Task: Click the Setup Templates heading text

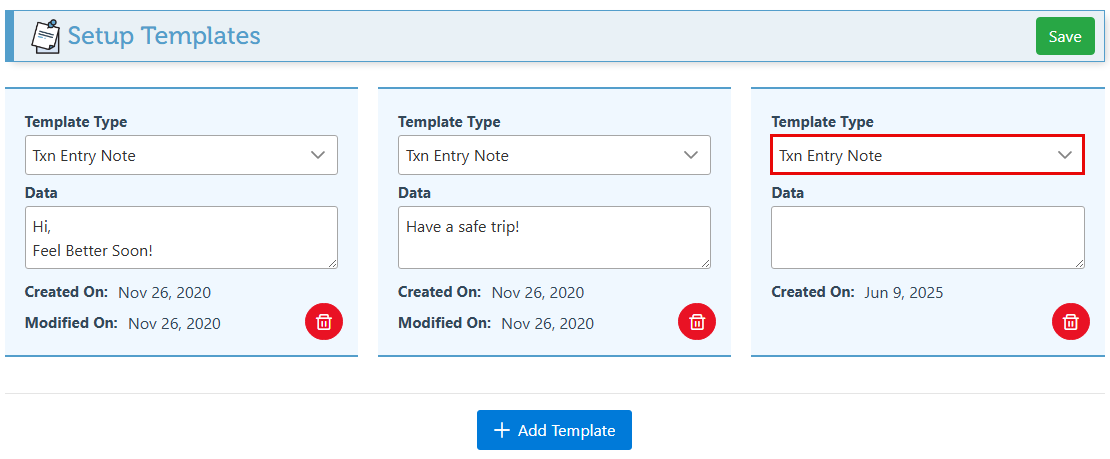Action: pyautogui.click(x=164, y=36)
